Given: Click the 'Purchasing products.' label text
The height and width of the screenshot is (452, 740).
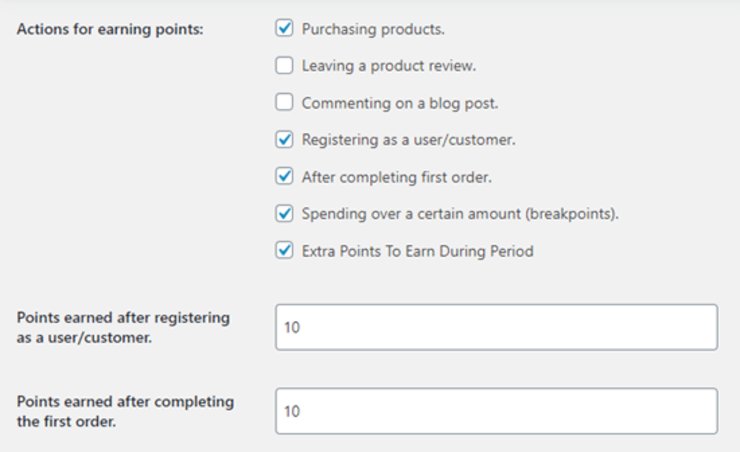Looking at the screenshot, I should click(x=373, y=29).
